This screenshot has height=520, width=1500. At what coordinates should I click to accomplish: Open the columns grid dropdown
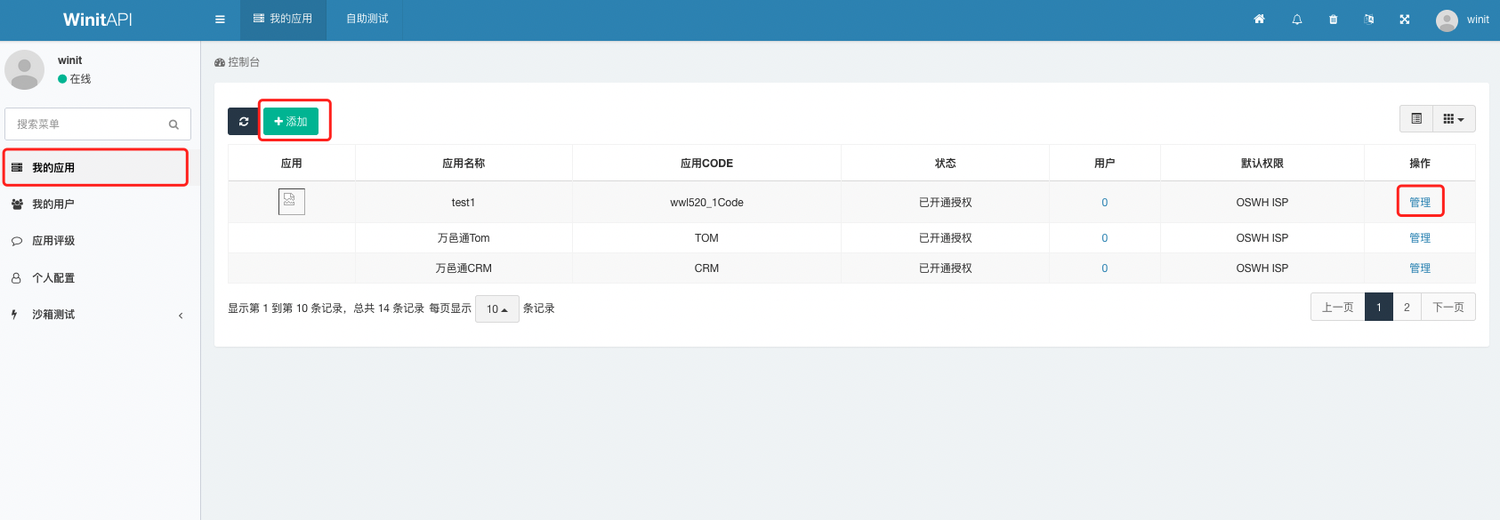(x=1454, y=119)
